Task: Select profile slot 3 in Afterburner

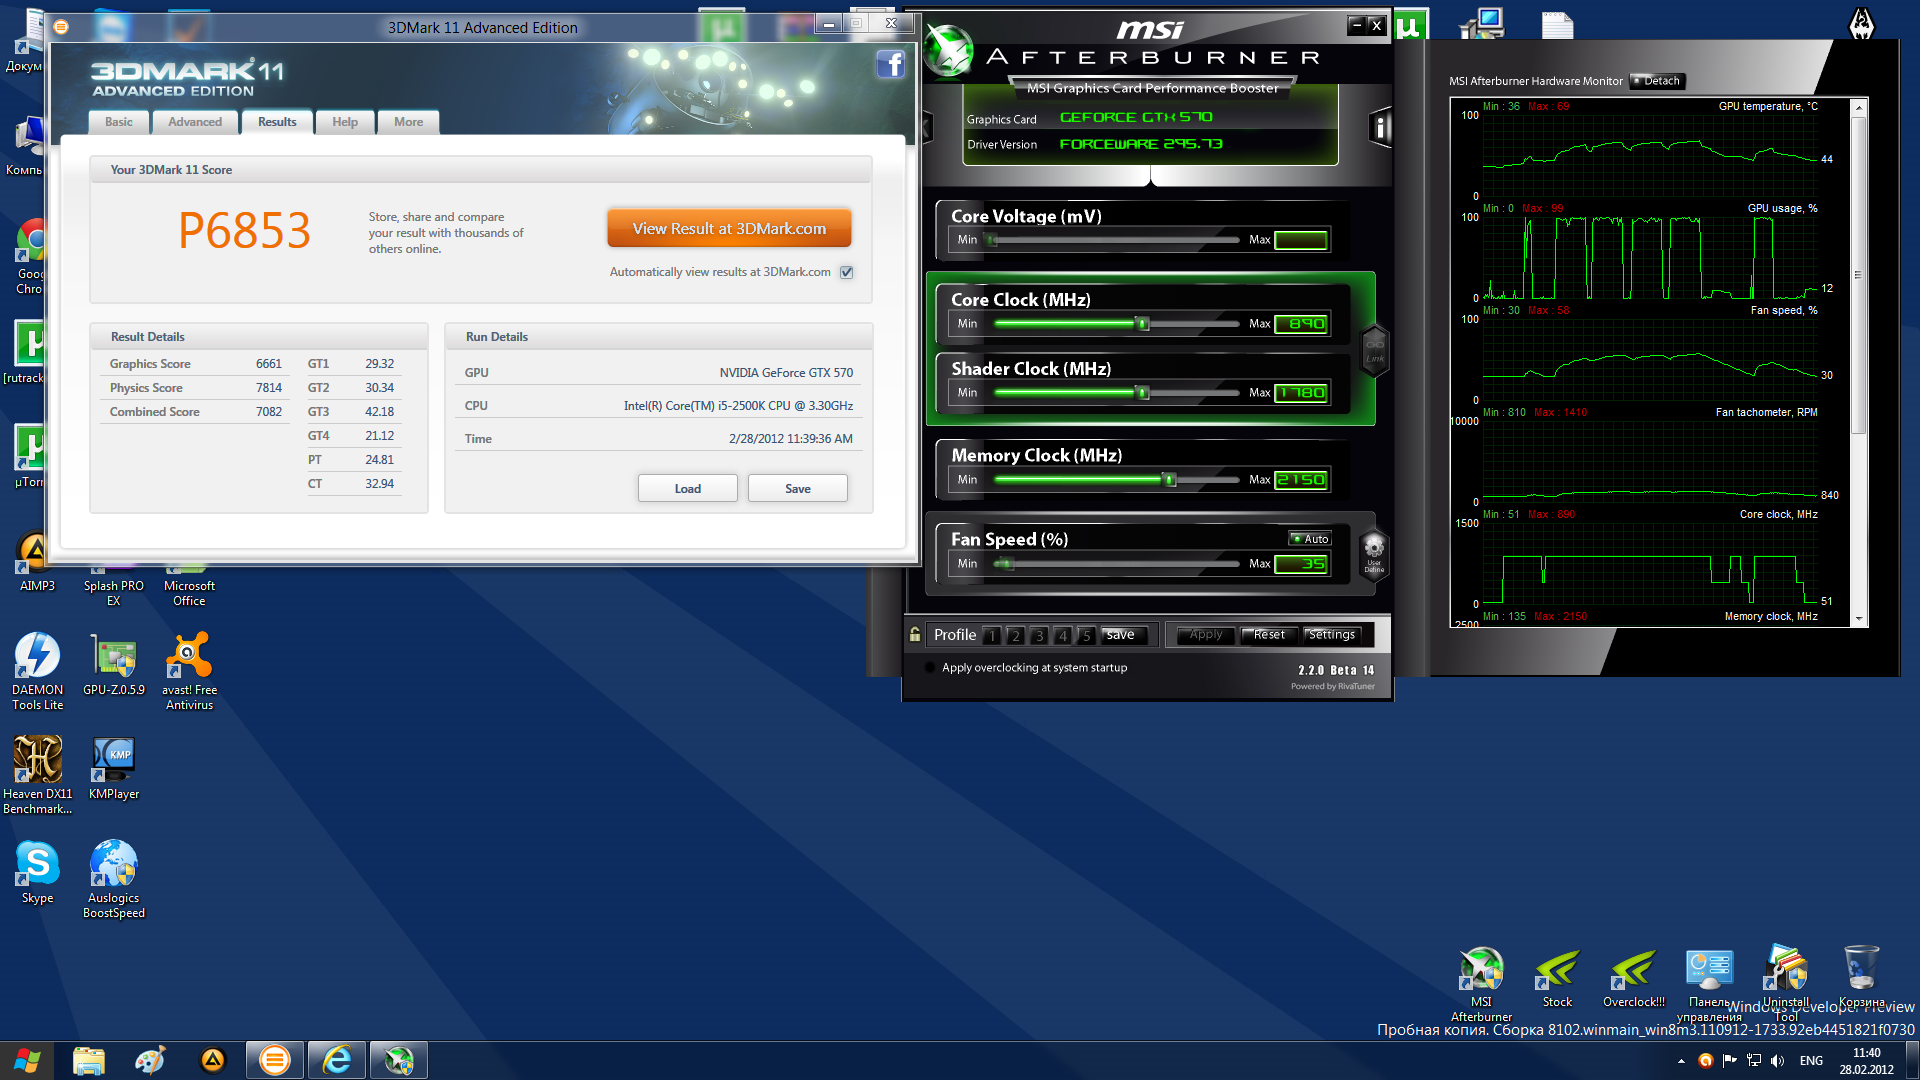Action: click(1039, 636)
